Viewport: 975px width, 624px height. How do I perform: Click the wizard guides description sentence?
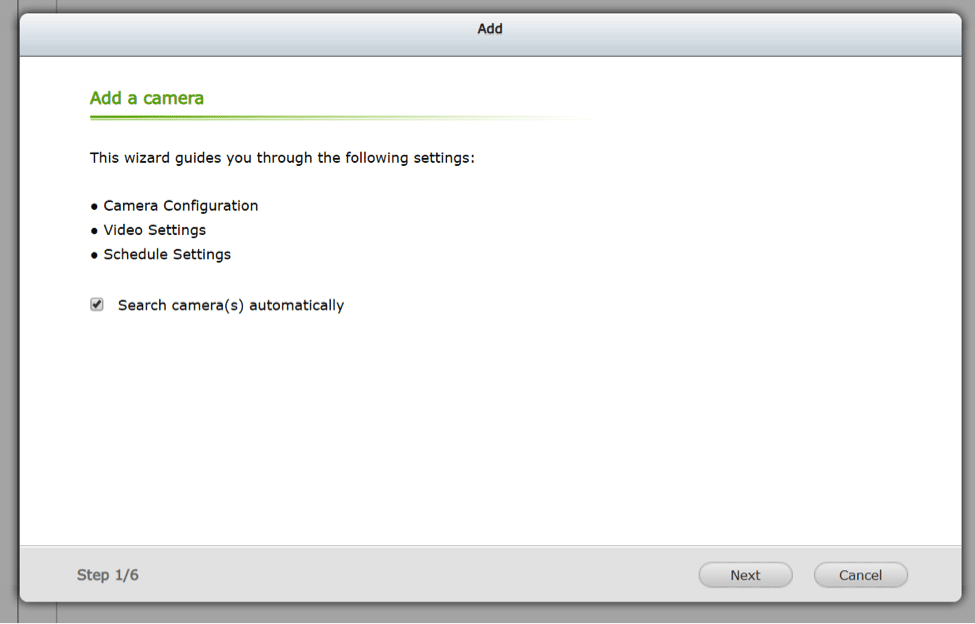(282, 158)
